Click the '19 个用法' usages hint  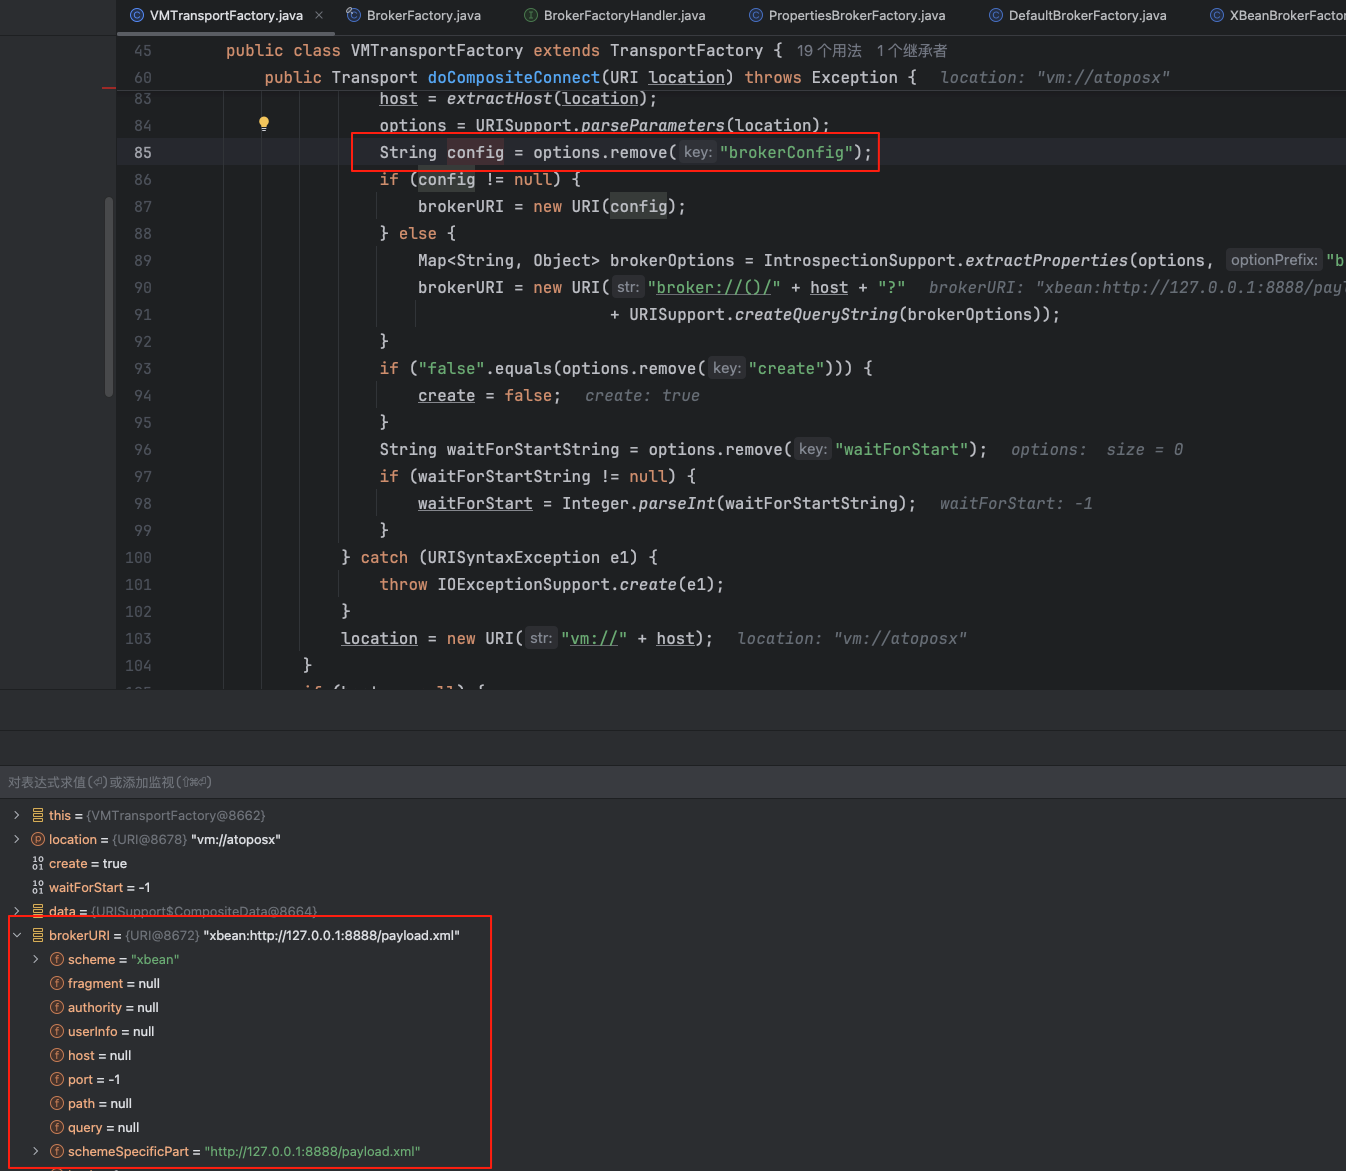[x=829, y=51]
